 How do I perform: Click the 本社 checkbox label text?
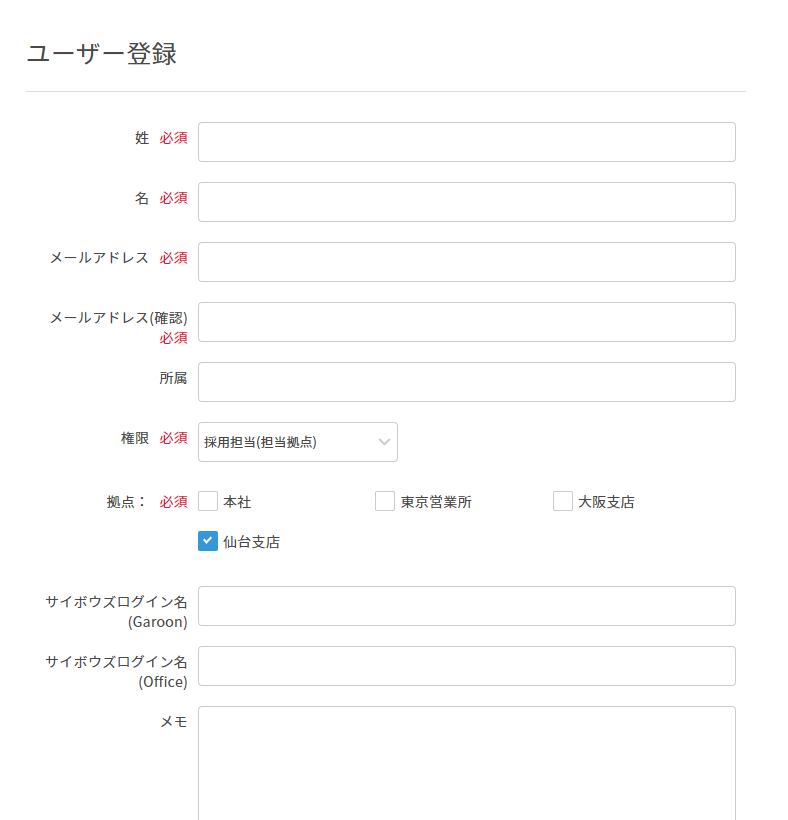point(237,502)
